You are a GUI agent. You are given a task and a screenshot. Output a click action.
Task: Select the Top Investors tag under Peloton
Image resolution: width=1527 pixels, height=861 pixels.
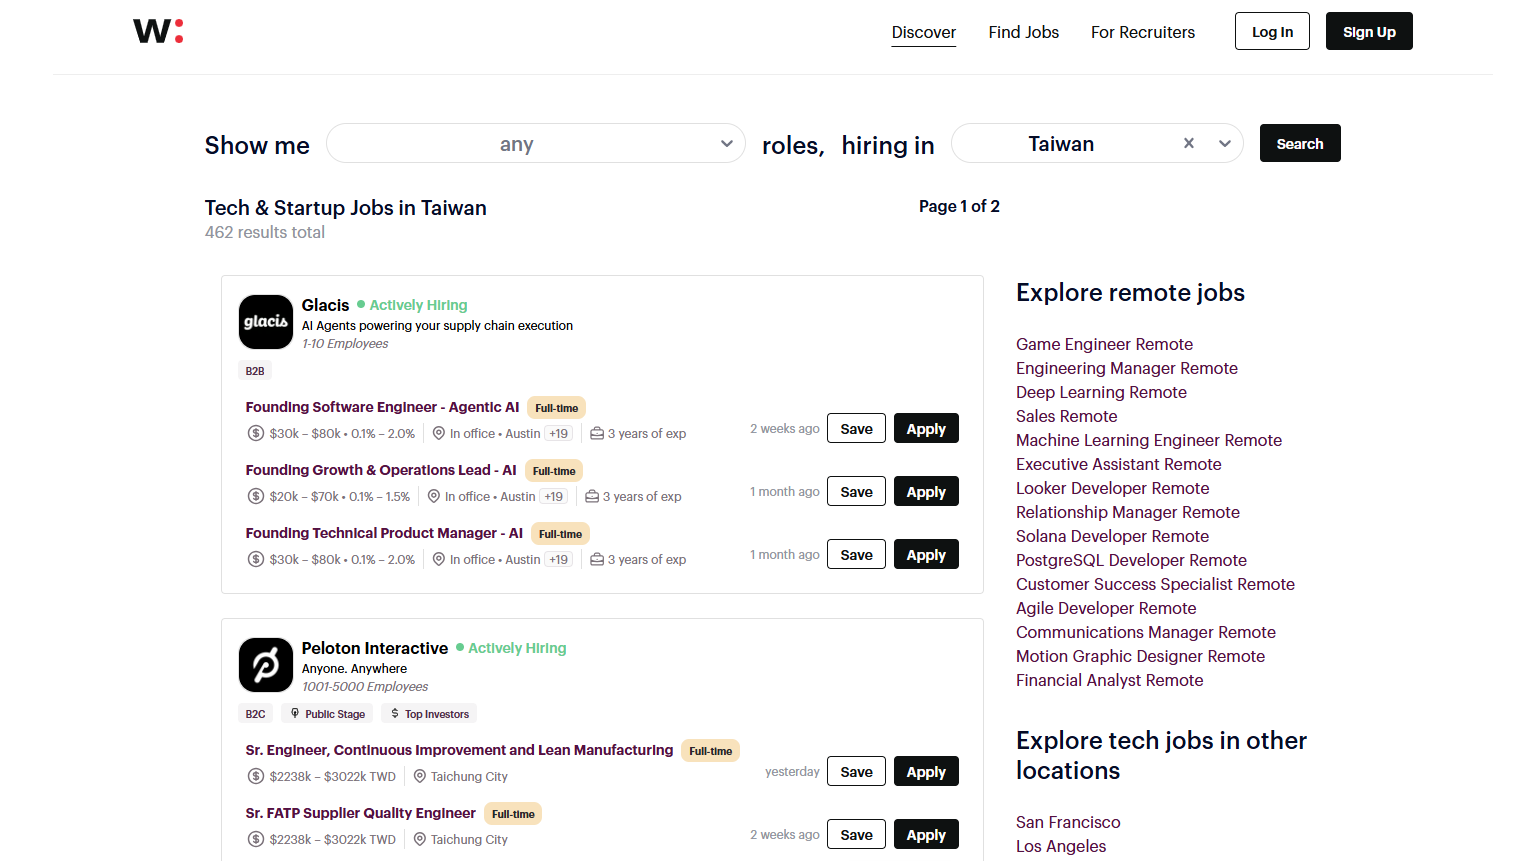429,714
